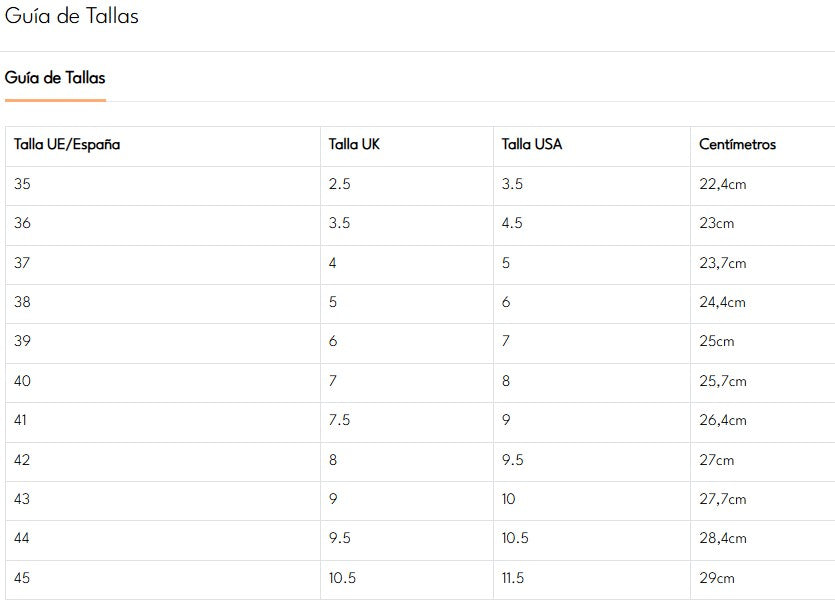Click the EU size 41 cell
This screenshot has width=835, height=616.
(x=21, y=420)
